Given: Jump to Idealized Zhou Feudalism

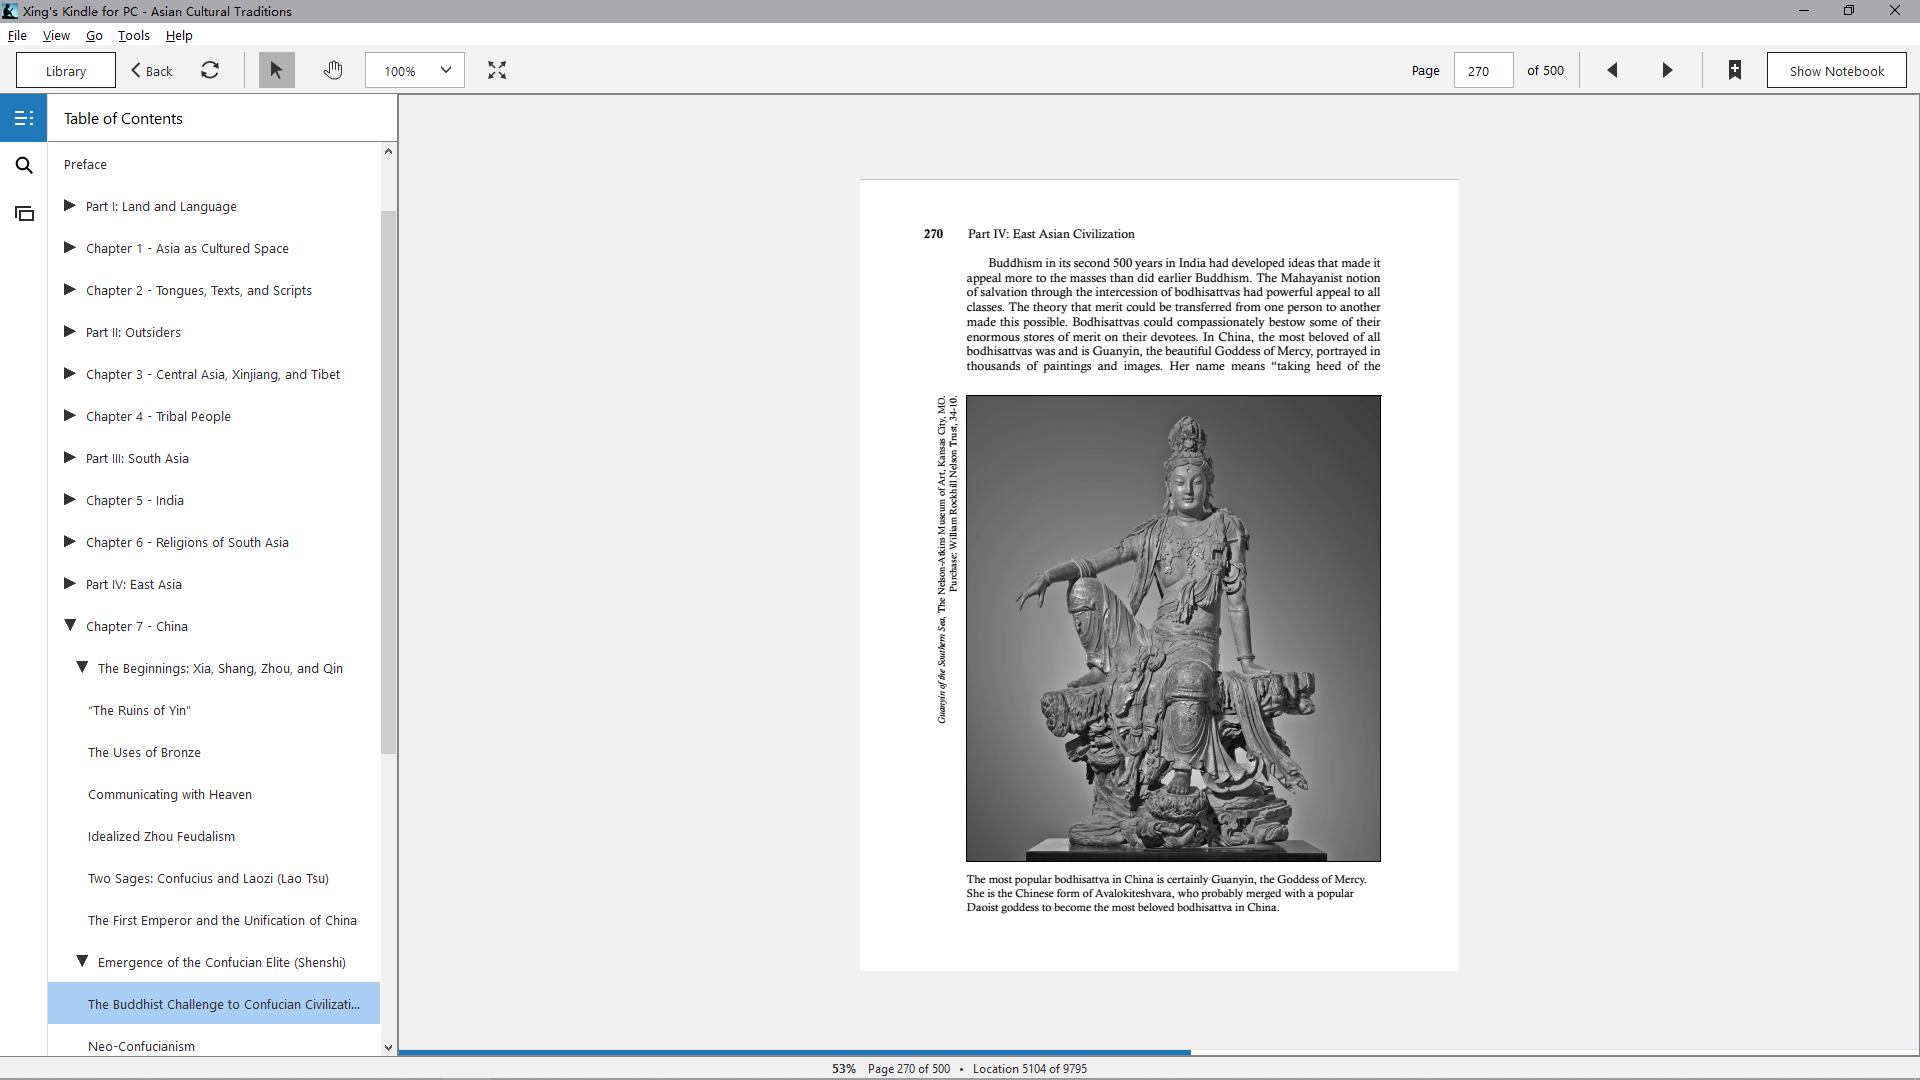Looking at the screenshot, I should click(161, 836).
